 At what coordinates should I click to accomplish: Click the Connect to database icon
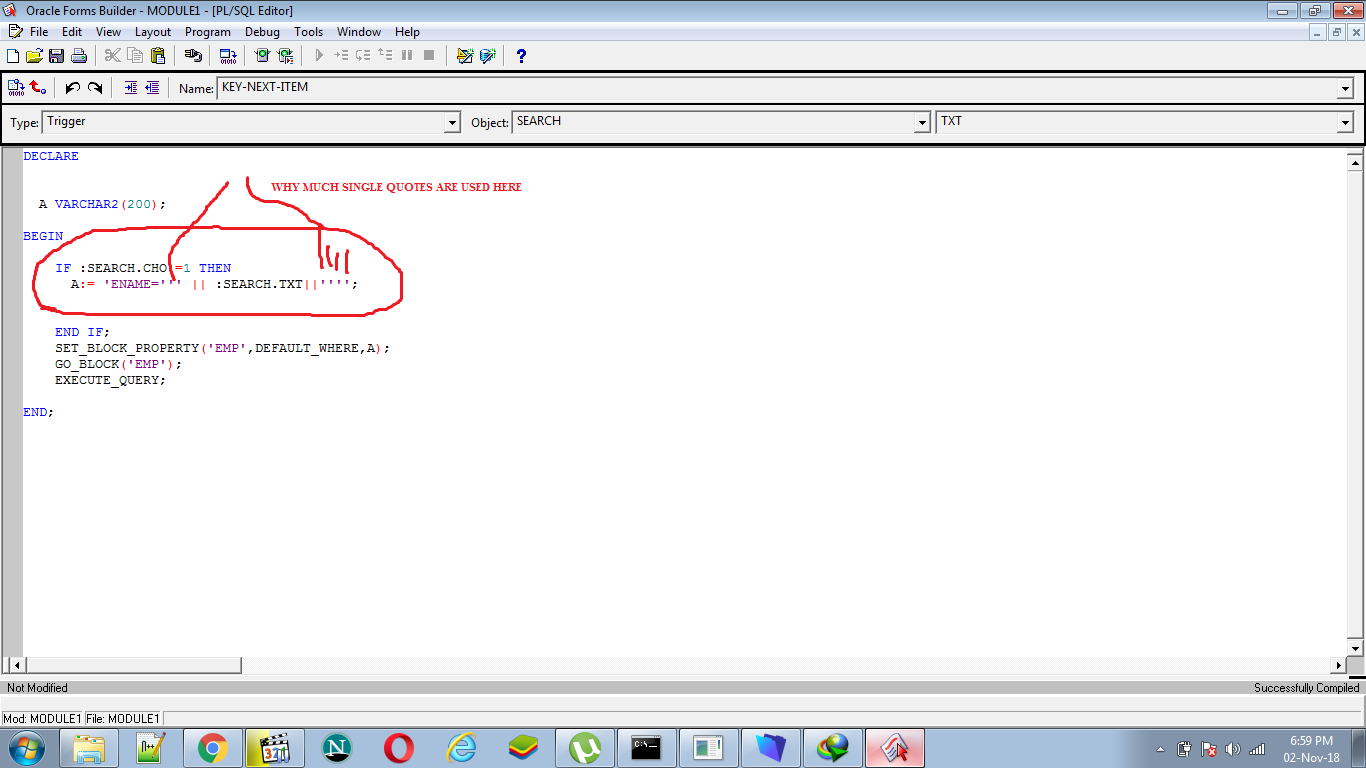click(x=192, y=56)
